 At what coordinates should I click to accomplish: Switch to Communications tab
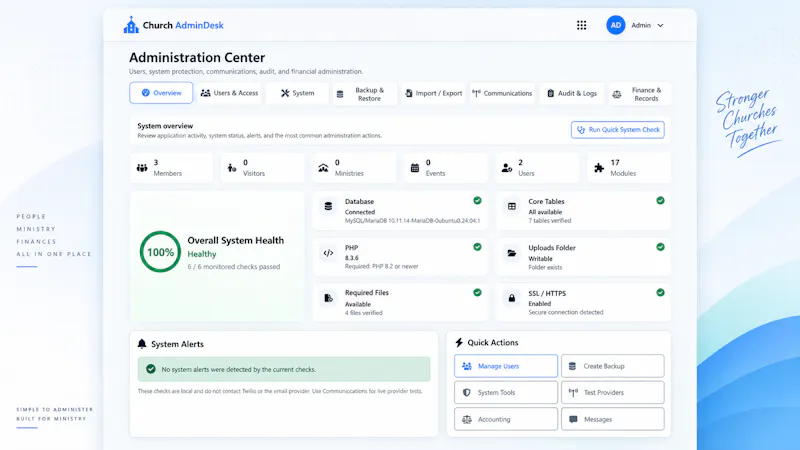coord(503,93)
